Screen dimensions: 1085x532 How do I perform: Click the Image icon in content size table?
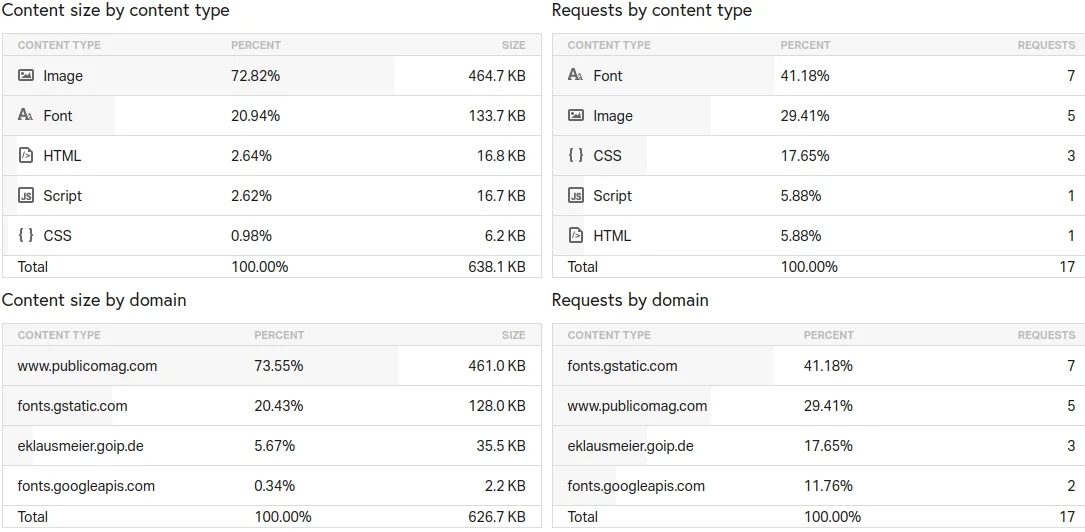26,76
